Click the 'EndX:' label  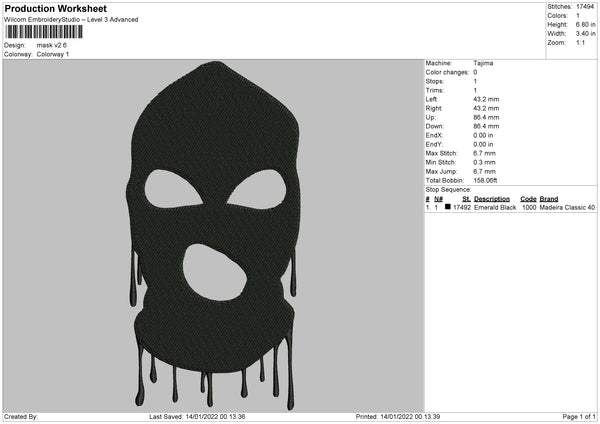coord(434,135)
